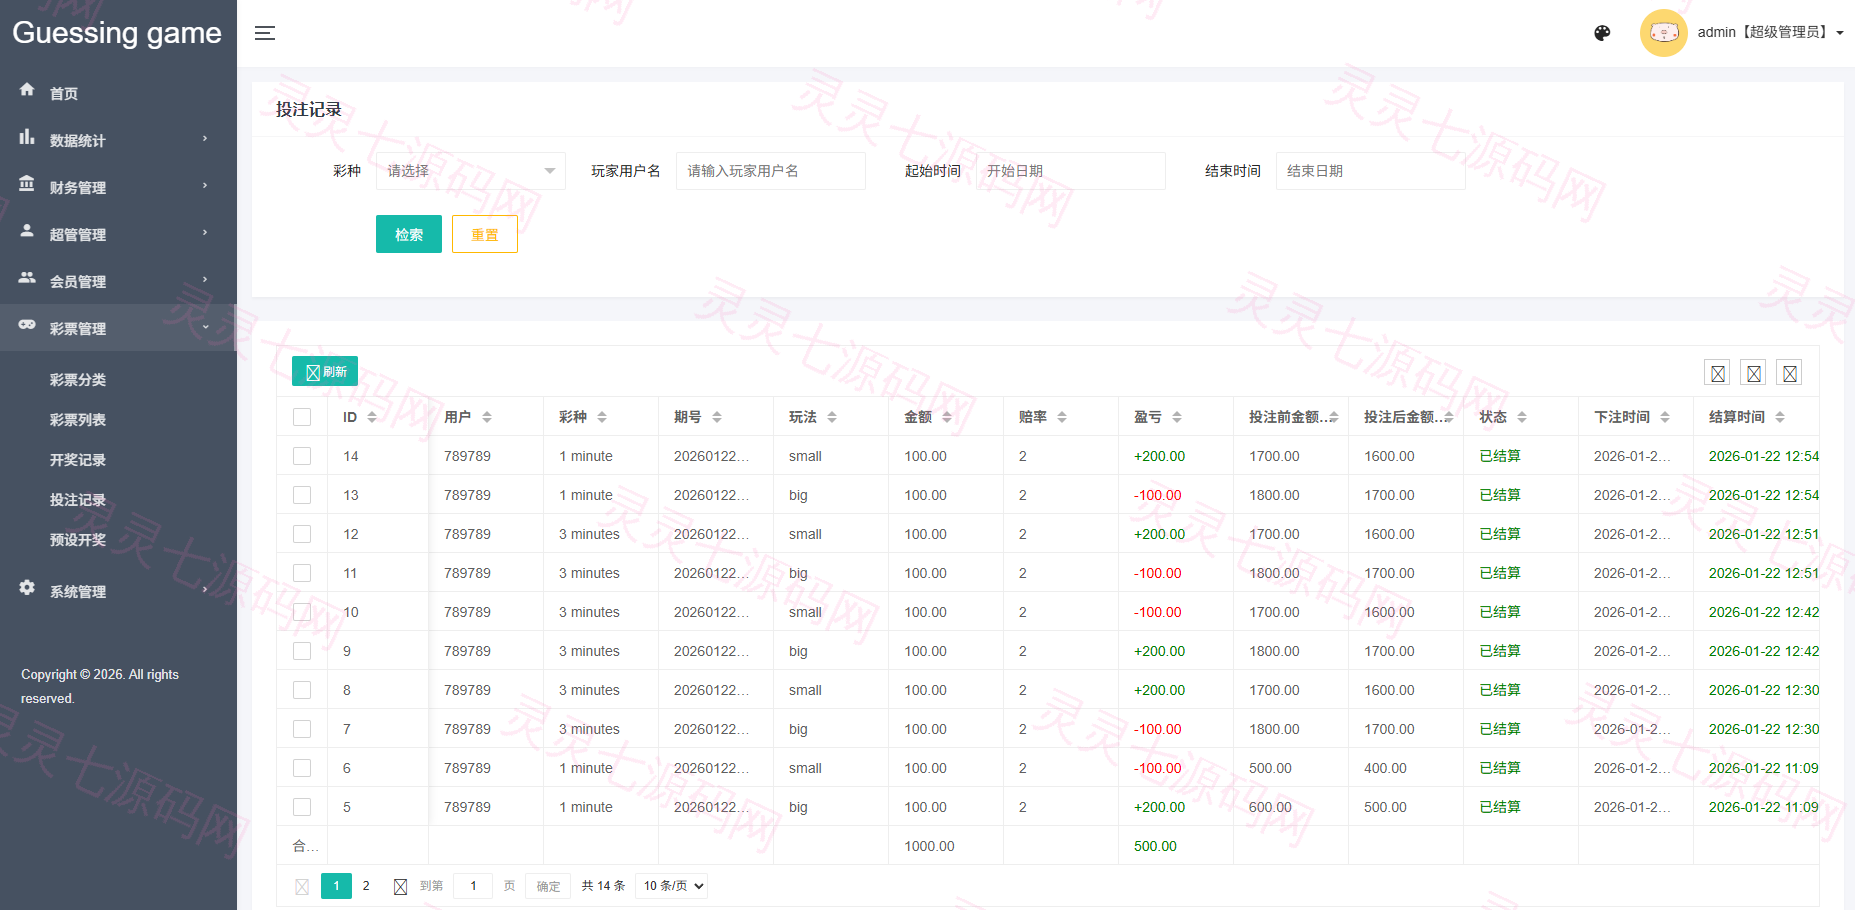Viewport: 1855px width, 910px height.
Task: Open 彩票分类 submenu item
Action: click(x=78, y=380)
